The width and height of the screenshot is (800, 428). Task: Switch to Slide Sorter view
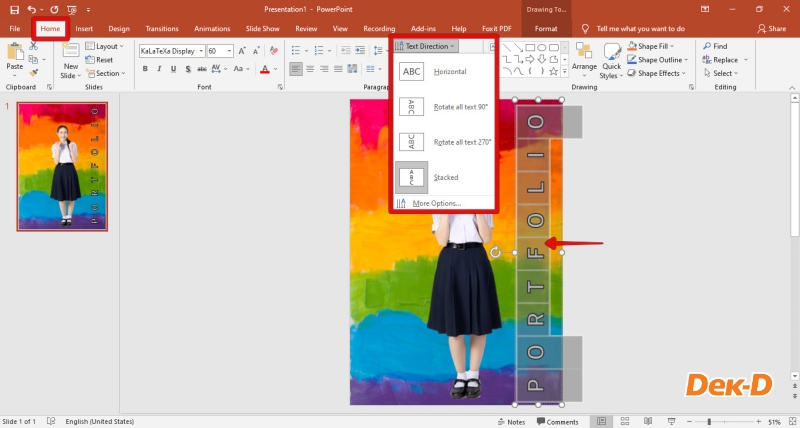pyautogui.click(x=625, y=422)
